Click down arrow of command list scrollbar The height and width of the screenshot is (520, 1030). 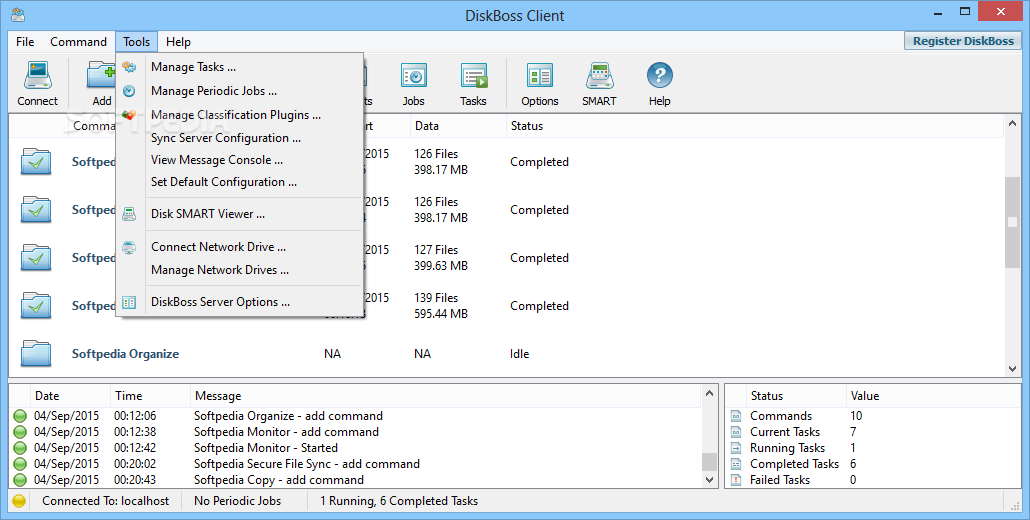coord(1012,369)
